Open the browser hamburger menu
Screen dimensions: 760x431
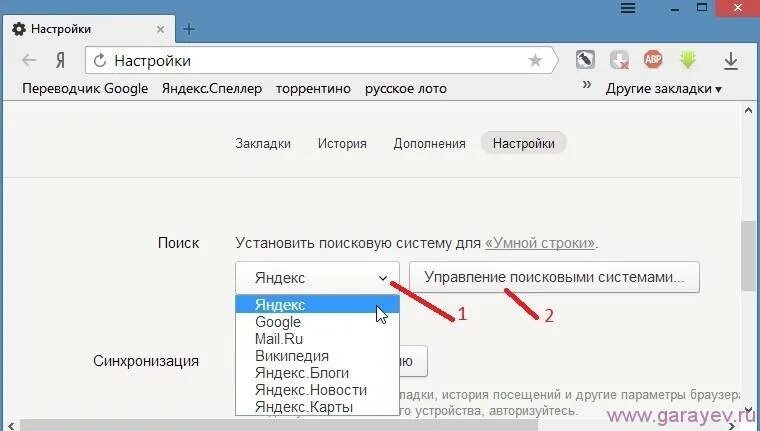coord(628,8)
